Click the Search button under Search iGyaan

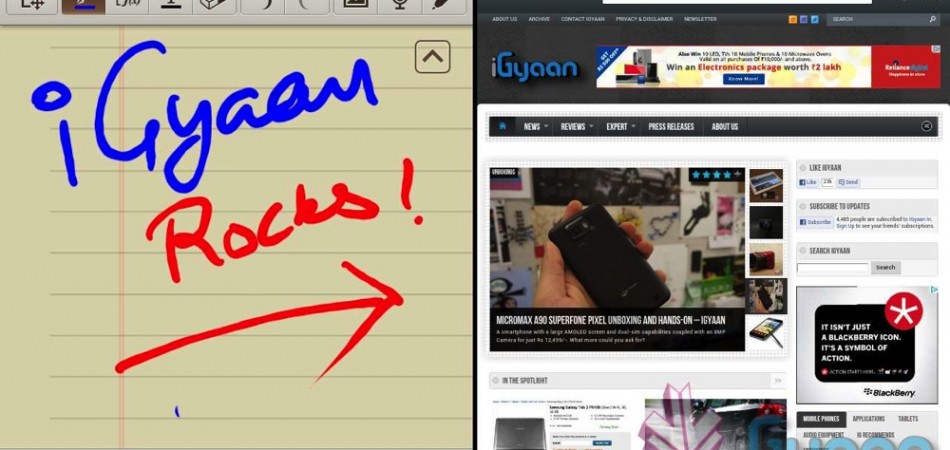point(885,268)
